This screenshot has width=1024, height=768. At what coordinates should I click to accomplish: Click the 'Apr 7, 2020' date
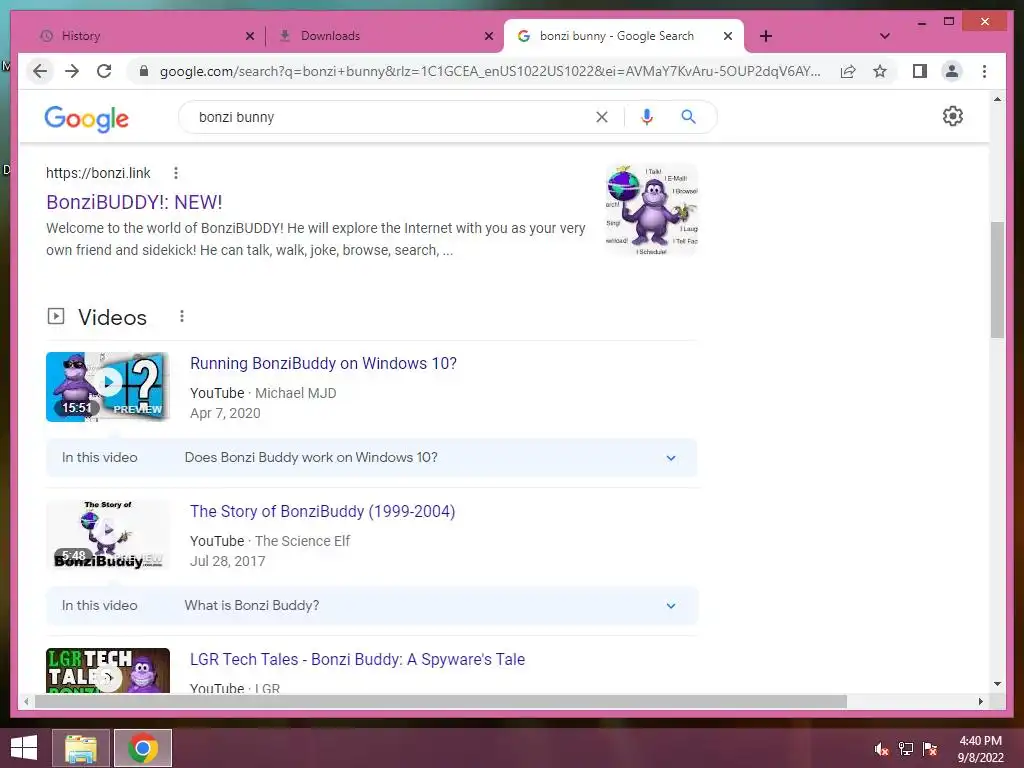(225, 413)
